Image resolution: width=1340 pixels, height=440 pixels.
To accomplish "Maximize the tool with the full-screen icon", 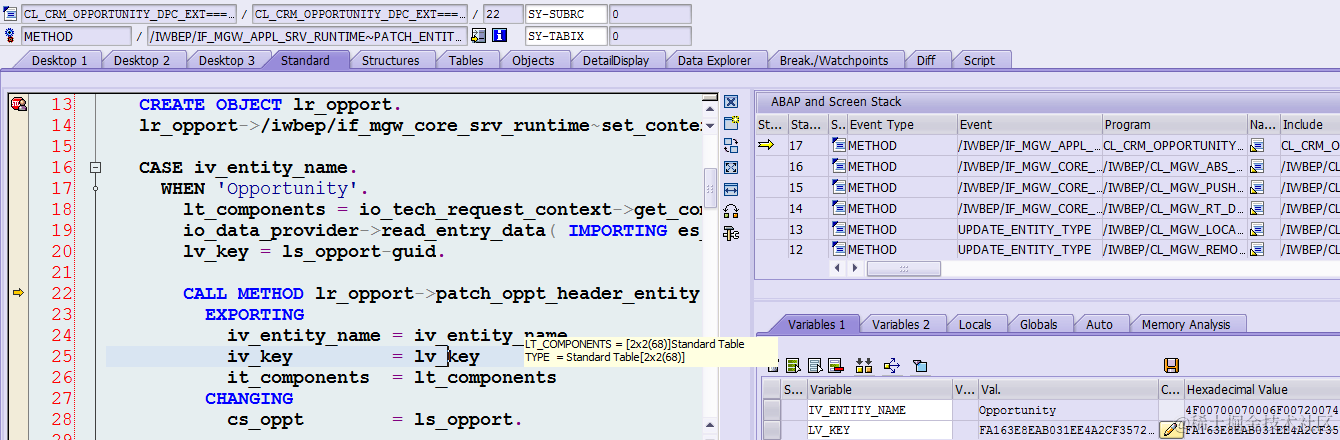I will click(731, 168).
